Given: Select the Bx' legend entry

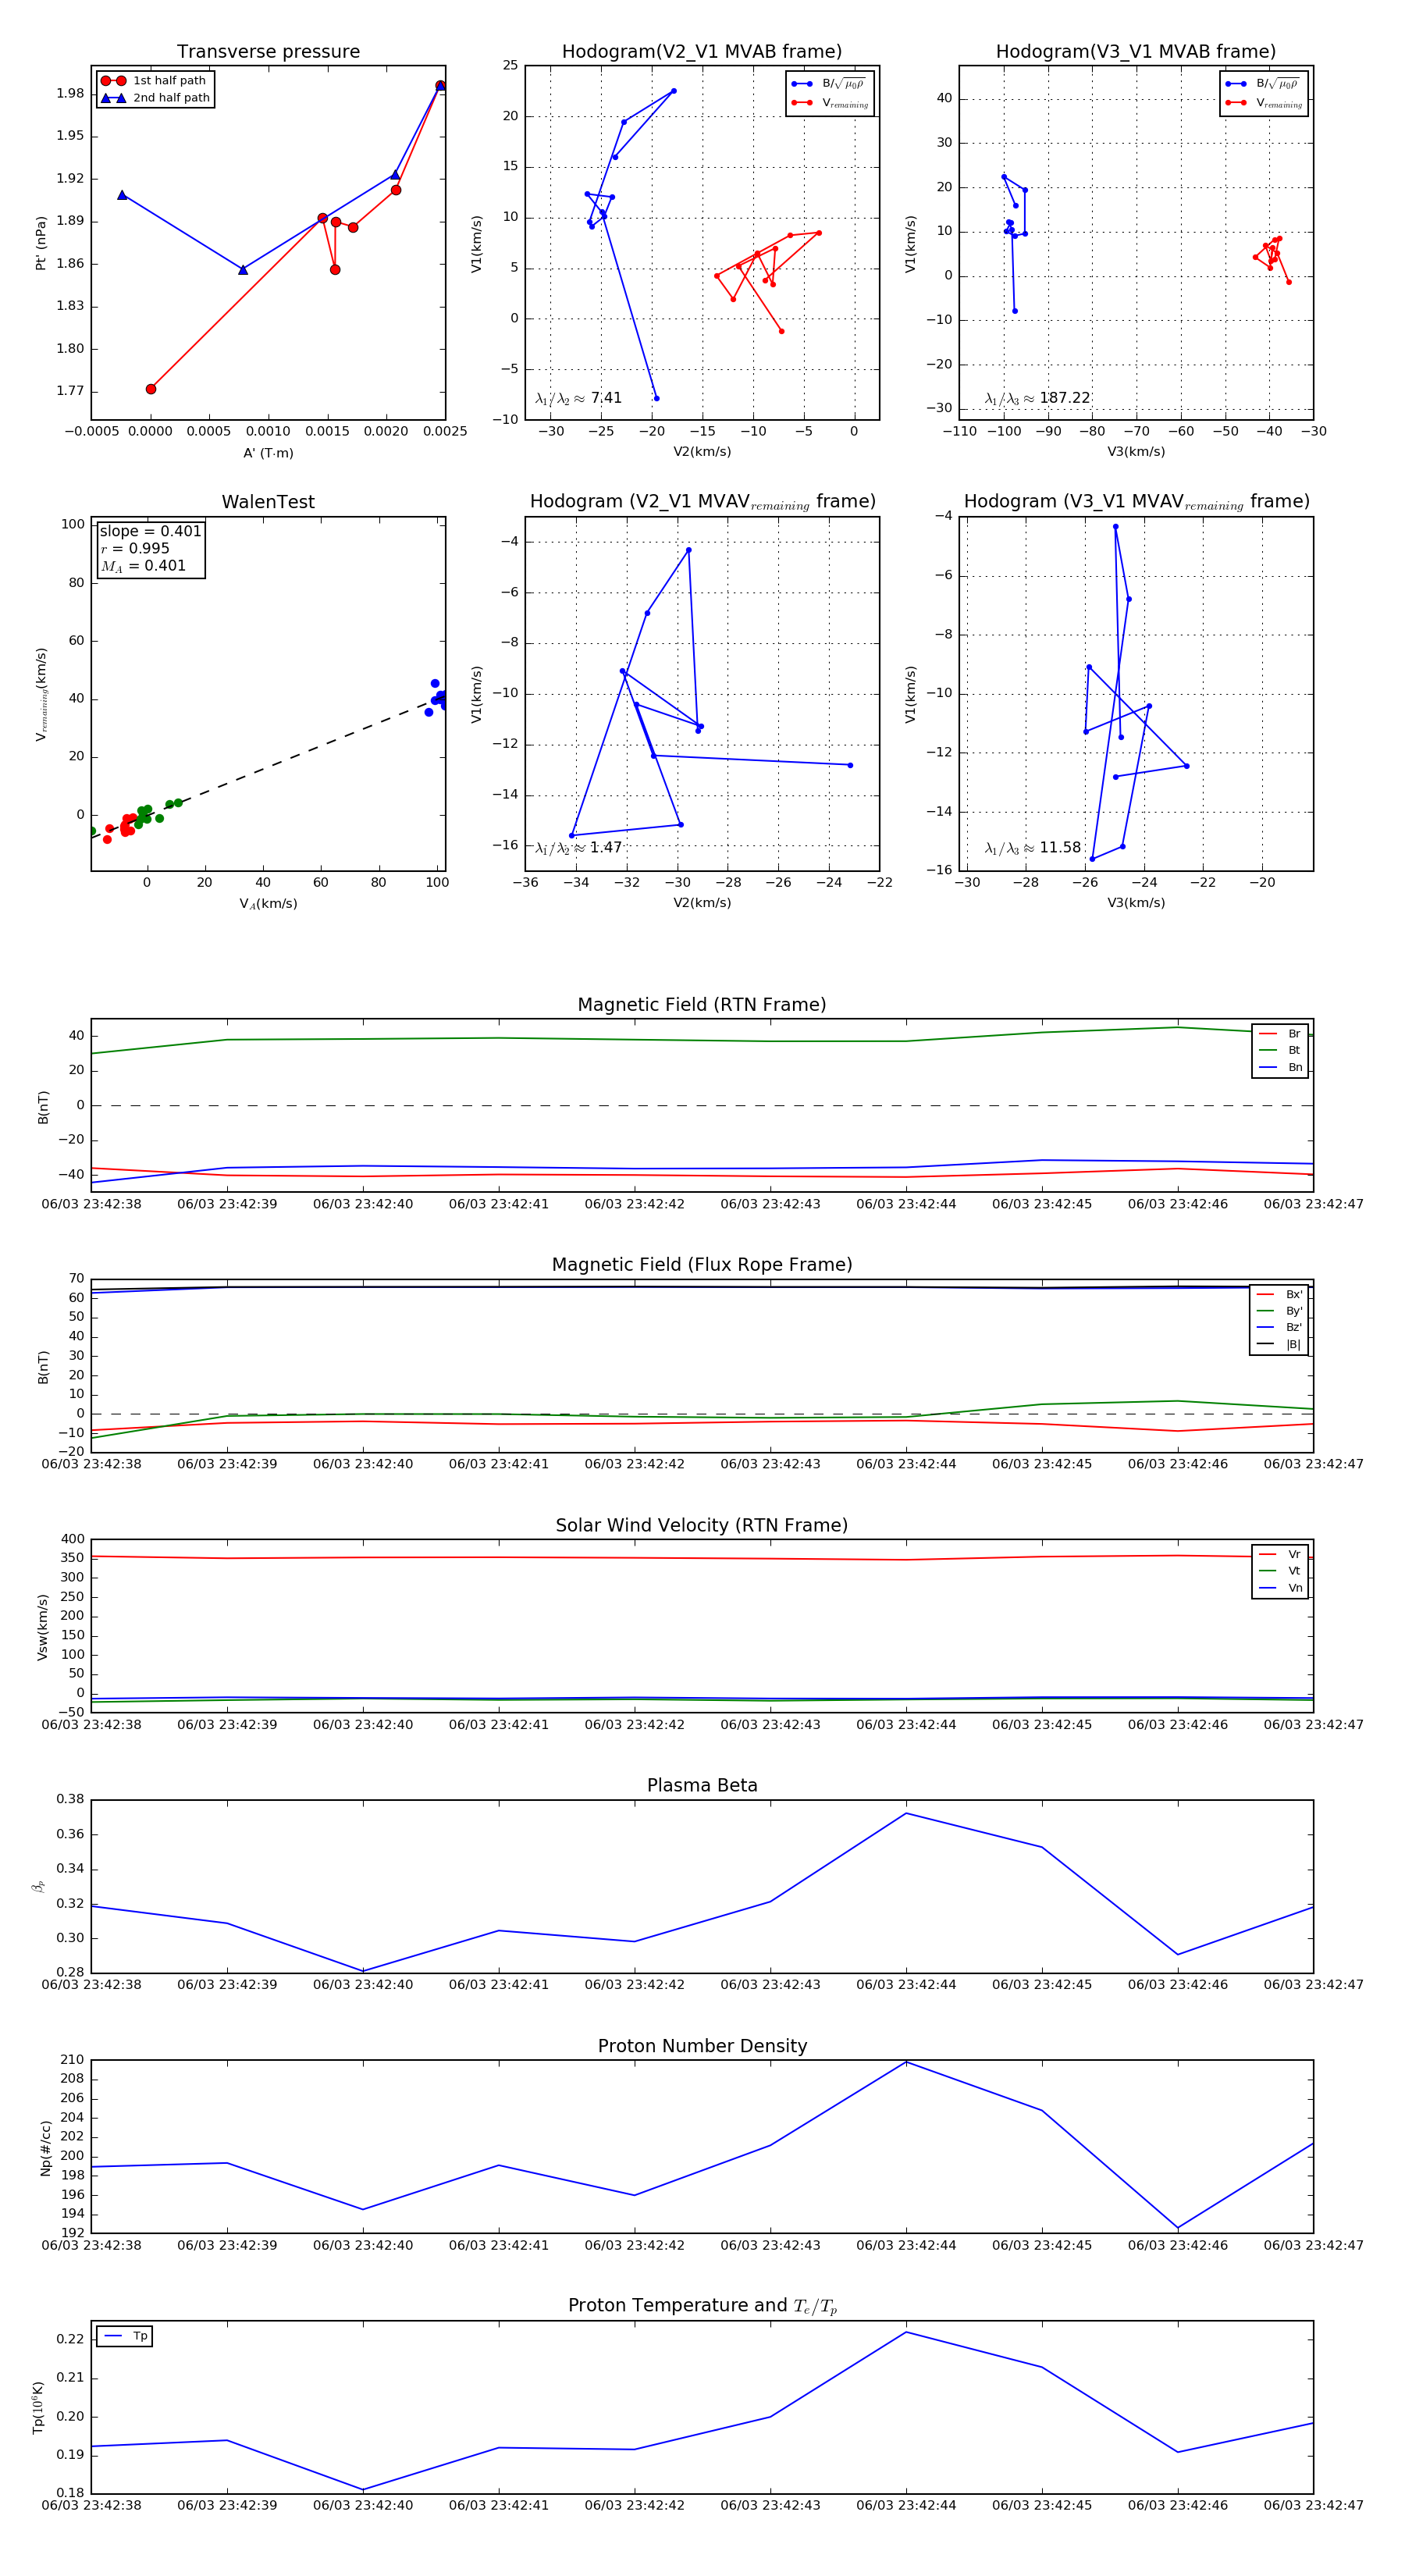Looking at the screenshot, I should click(x=1279, y=1294).
